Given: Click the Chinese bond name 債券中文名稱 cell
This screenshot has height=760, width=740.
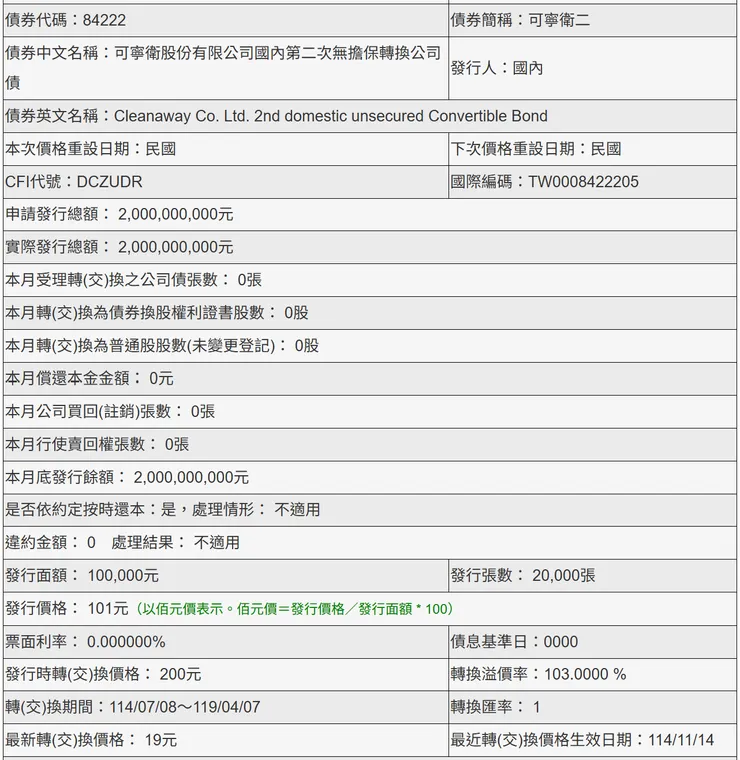Looking at the screenshot, I should tap(226, 68).
